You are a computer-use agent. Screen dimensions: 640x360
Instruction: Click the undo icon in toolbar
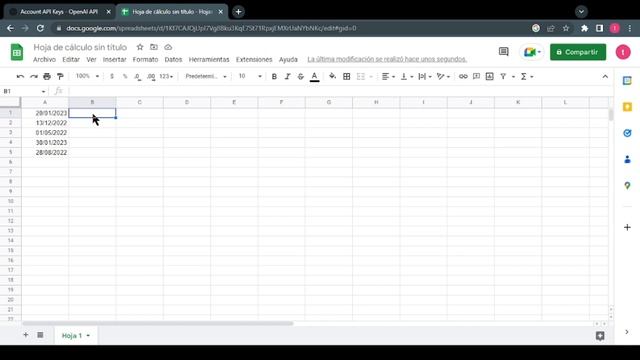click(20, 76)
